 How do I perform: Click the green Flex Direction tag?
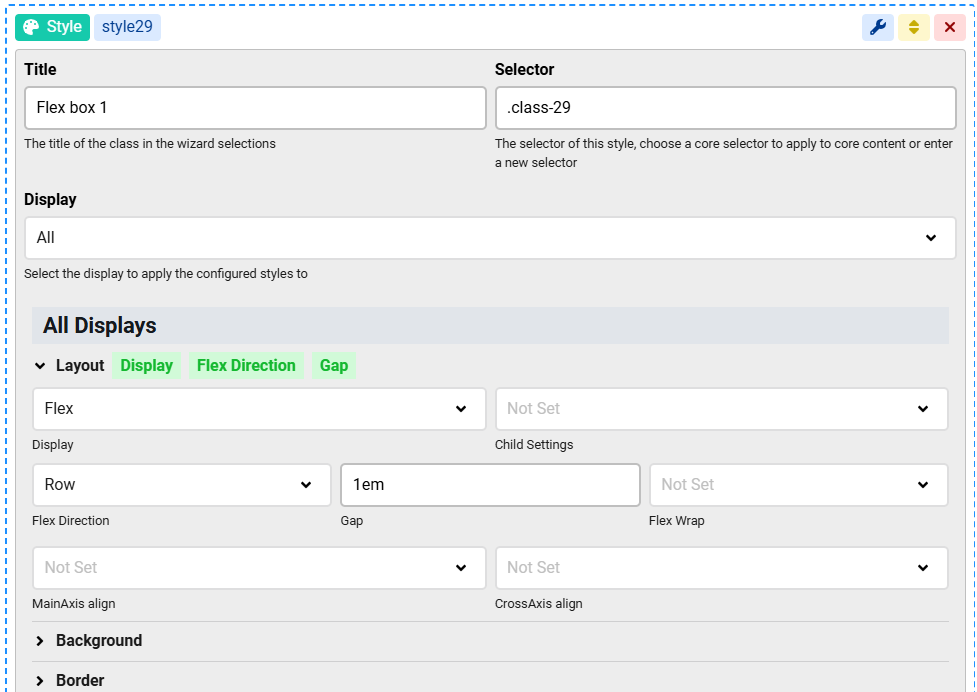click(x=246, y=366)
